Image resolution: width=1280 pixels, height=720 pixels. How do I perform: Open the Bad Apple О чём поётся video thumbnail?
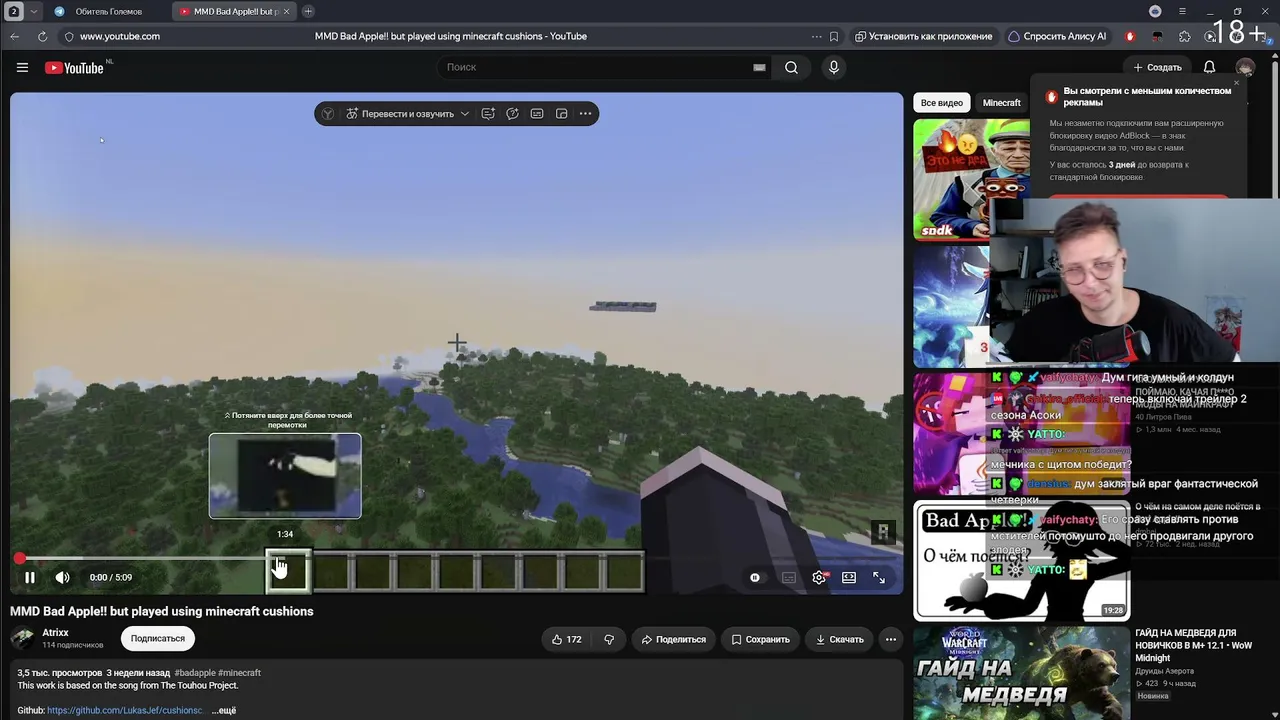[1021, 561]
